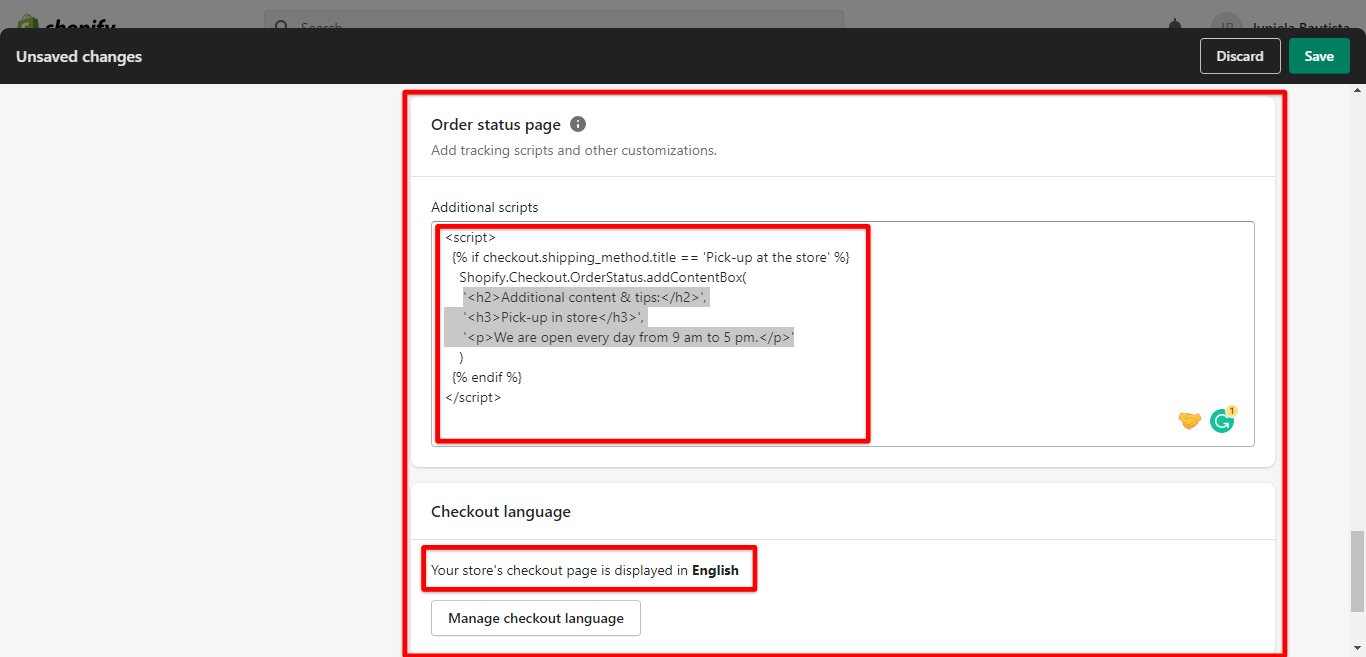Click the info icon beside Order status page
Viewport: 1366px width, 657px height.
(578, 125)
